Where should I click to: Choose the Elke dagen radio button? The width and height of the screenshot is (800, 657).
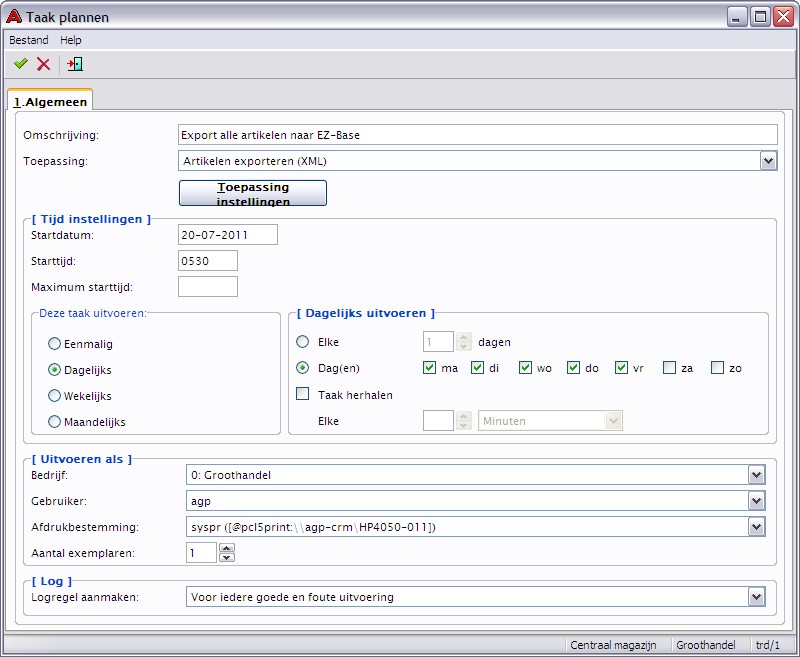[x=303, y=342]
